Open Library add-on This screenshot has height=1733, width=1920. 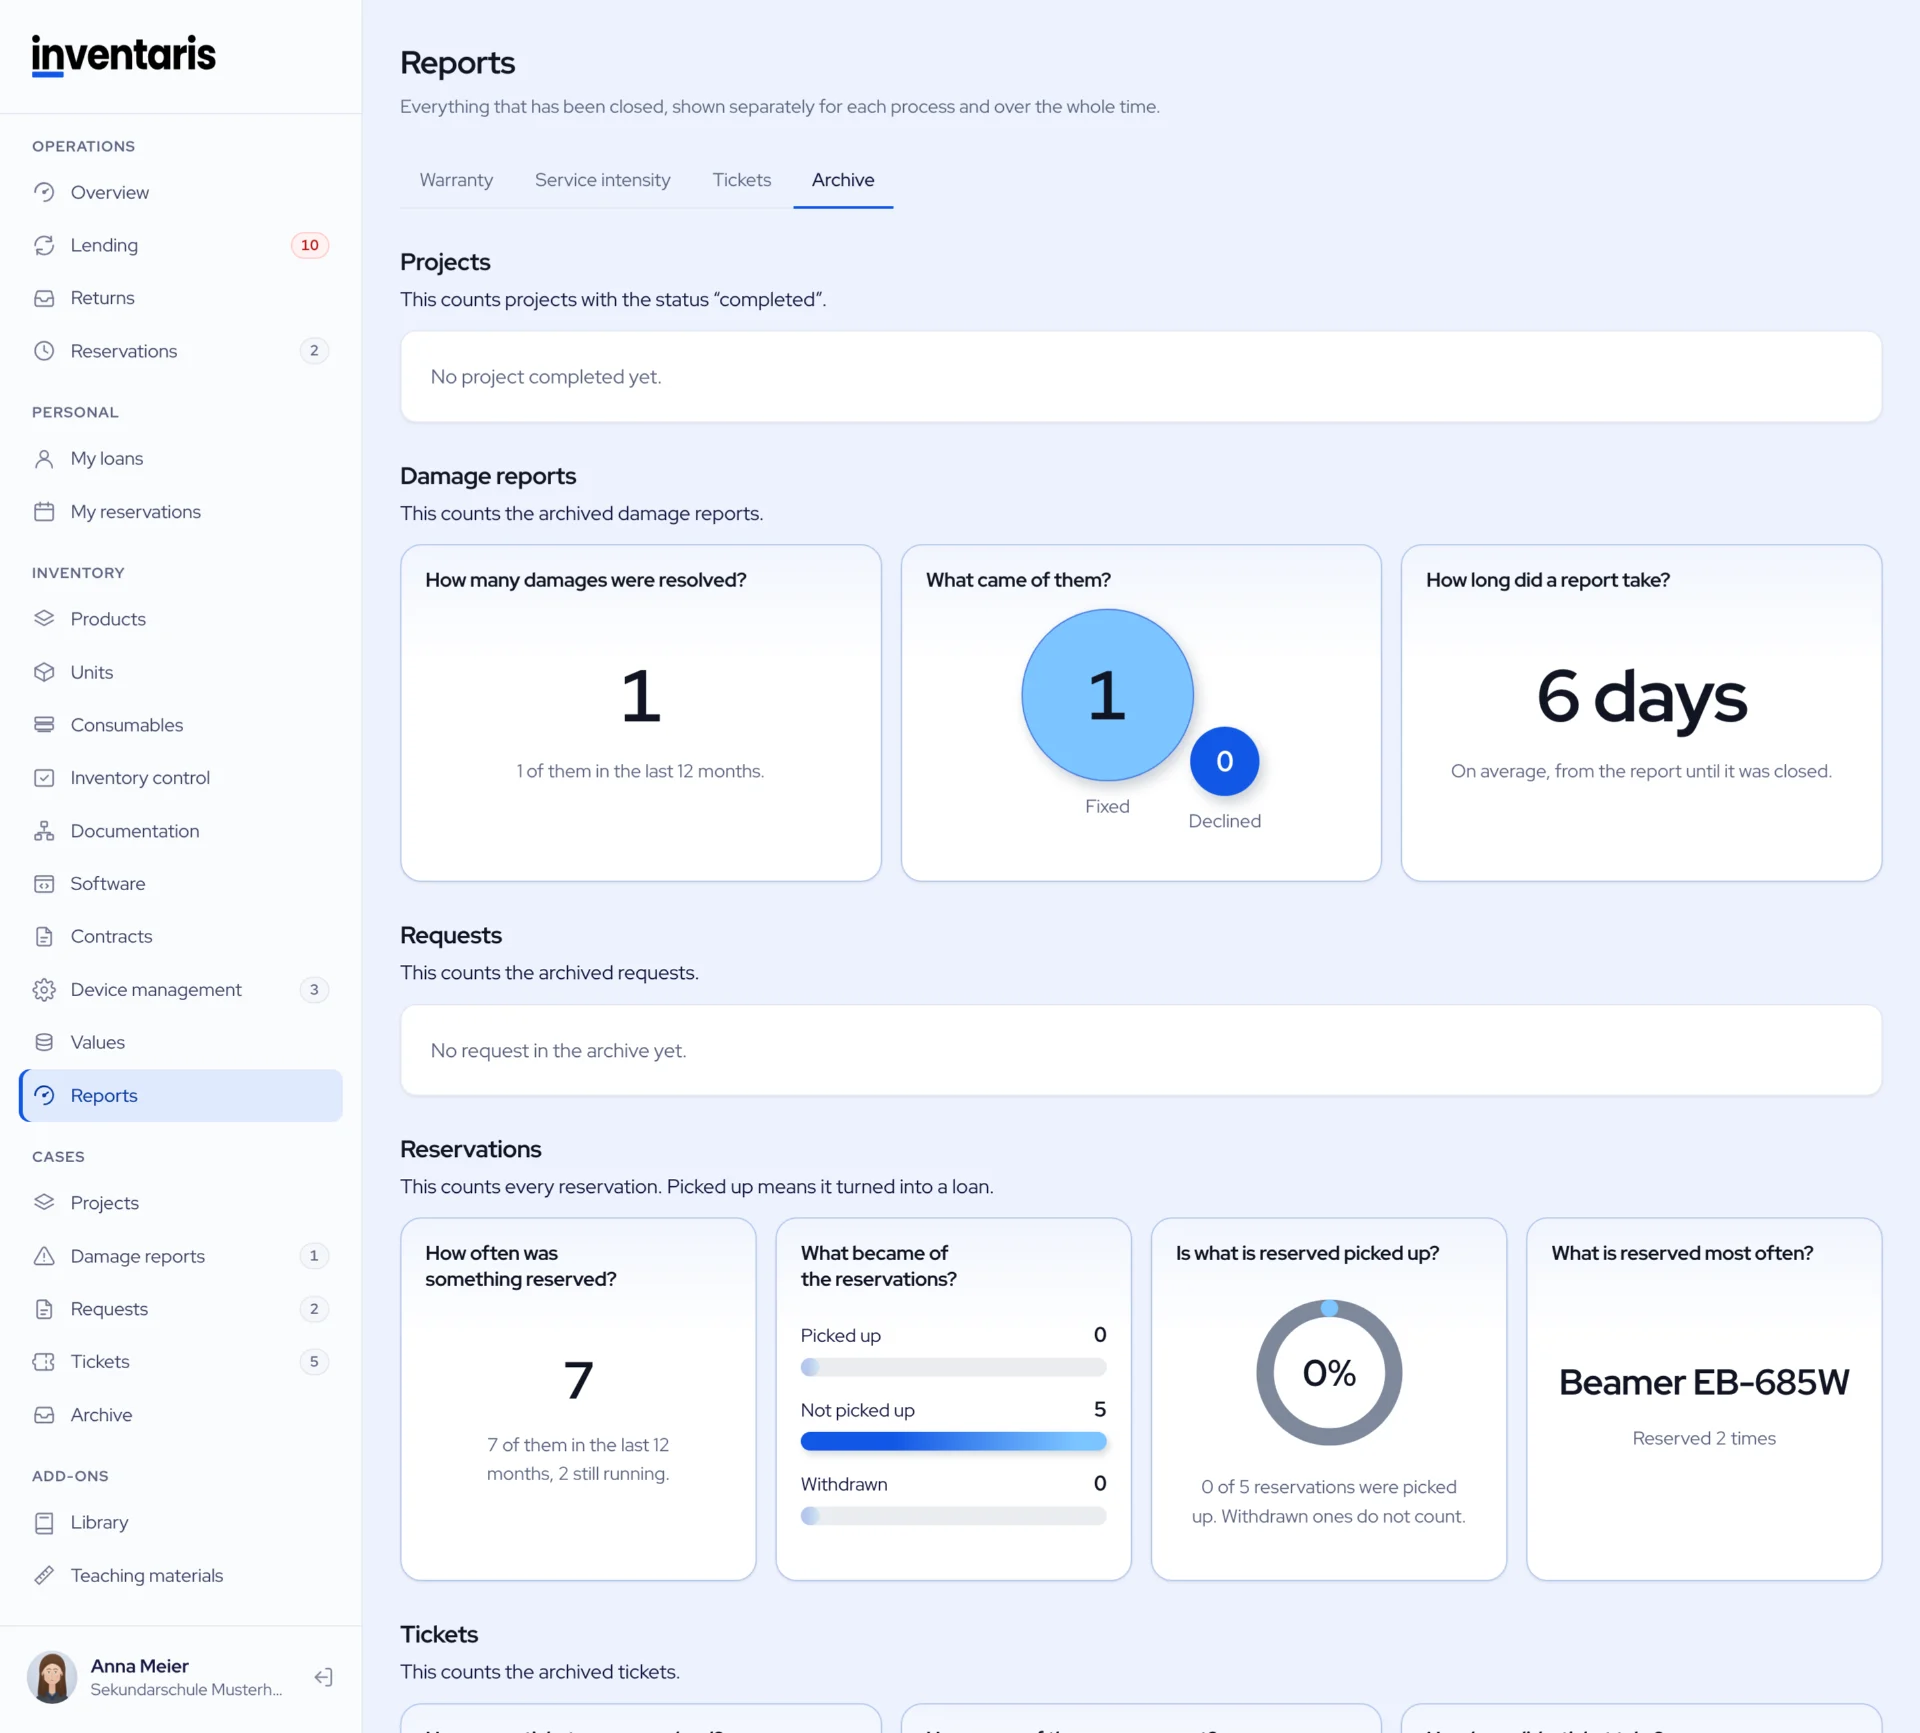(181, 1523)
